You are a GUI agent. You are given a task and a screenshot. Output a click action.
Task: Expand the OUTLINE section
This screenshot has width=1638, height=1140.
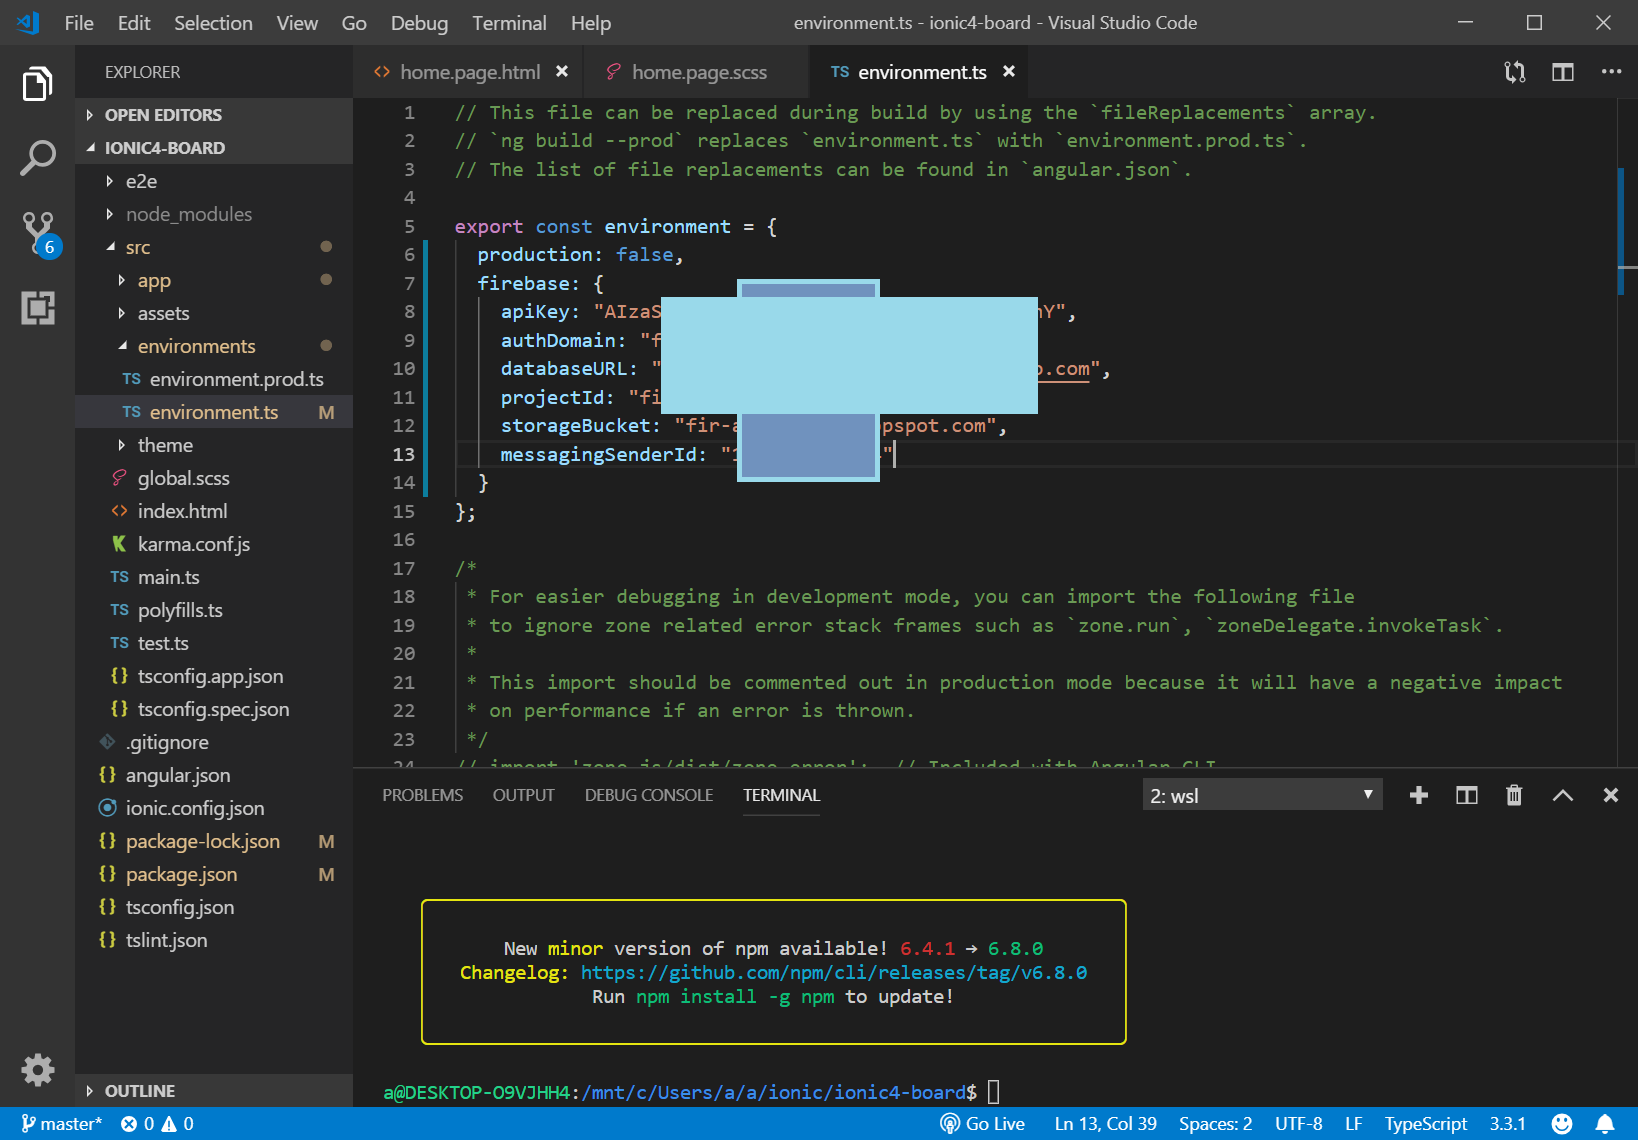(139, 1091)
